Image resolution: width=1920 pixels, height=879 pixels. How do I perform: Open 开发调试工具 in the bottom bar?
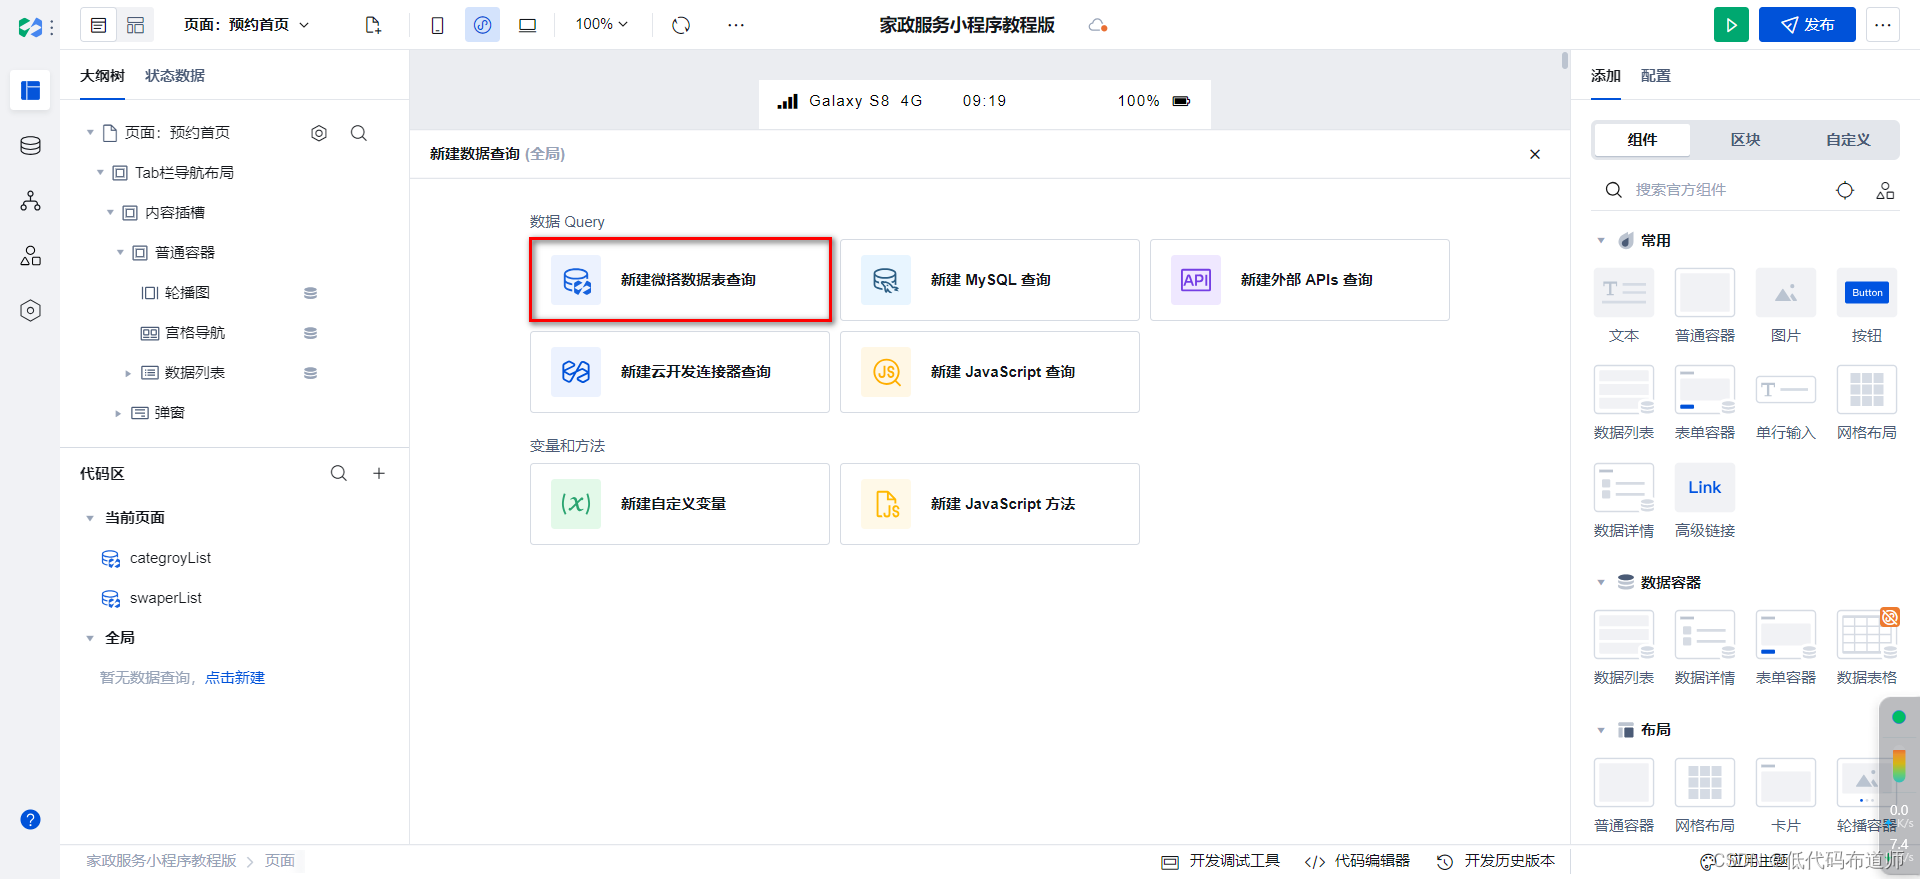point(1221,861)
